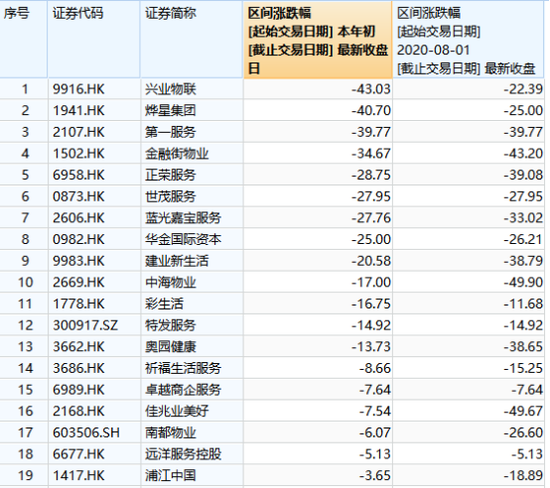
Task: Click stock name 卓越商企服务
Action: tap(183, 390)
